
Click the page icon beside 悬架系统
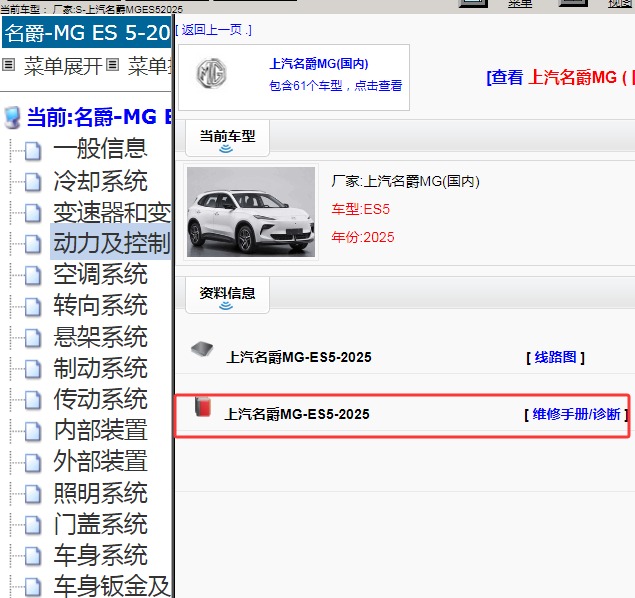pyautogui.click(x=33, y=338)
